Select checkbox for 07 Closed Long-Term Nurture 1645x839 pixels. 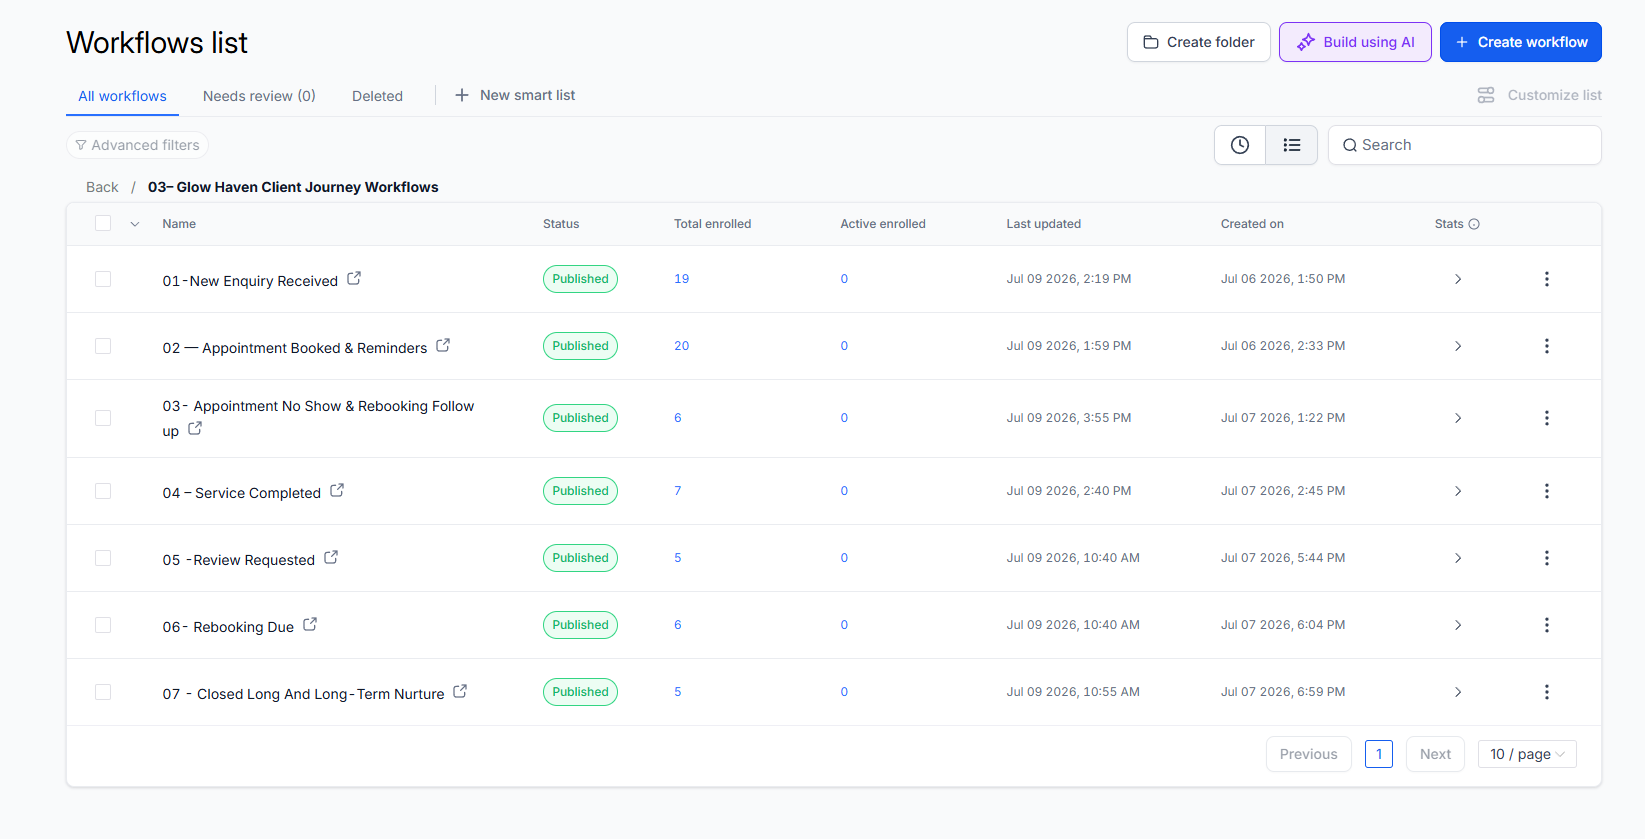coord(103,692)
